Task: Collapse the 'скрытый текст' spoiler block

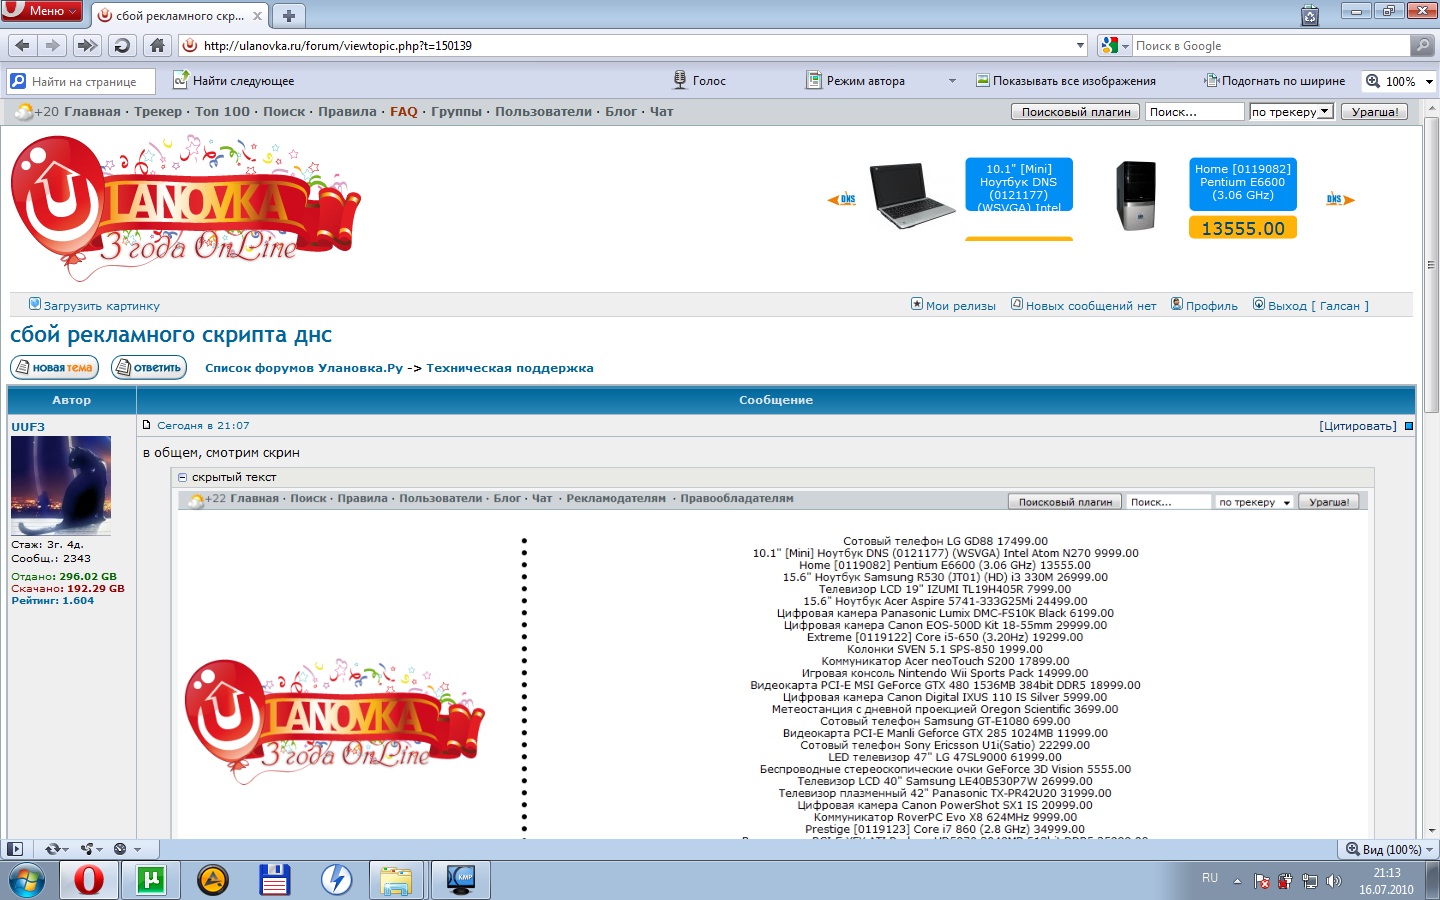Action: pos(183,477)
